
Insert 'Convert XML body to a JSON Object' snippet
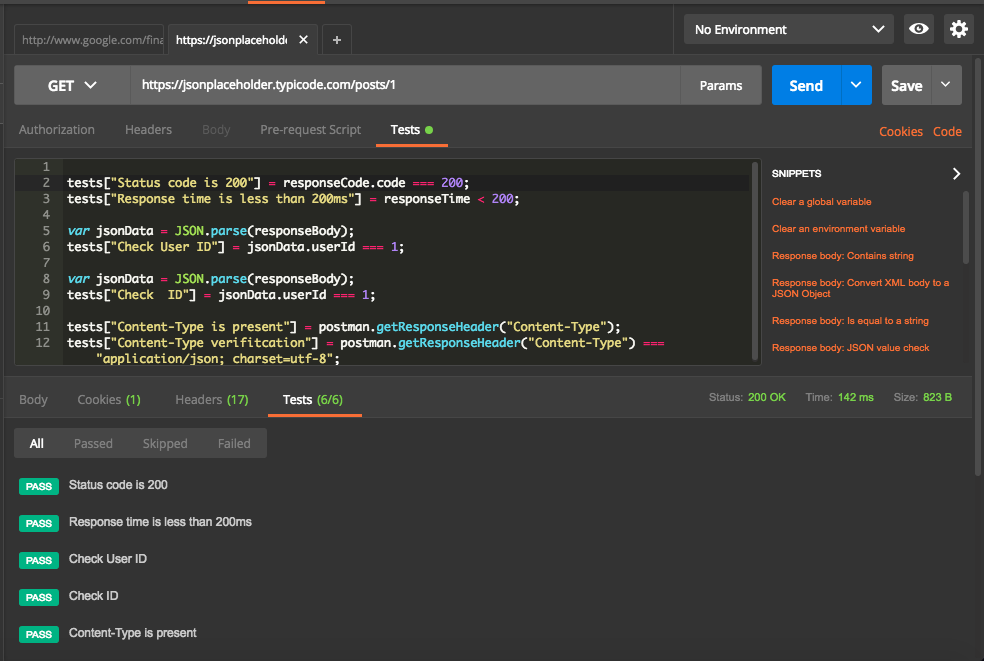[x=860, y=288]
